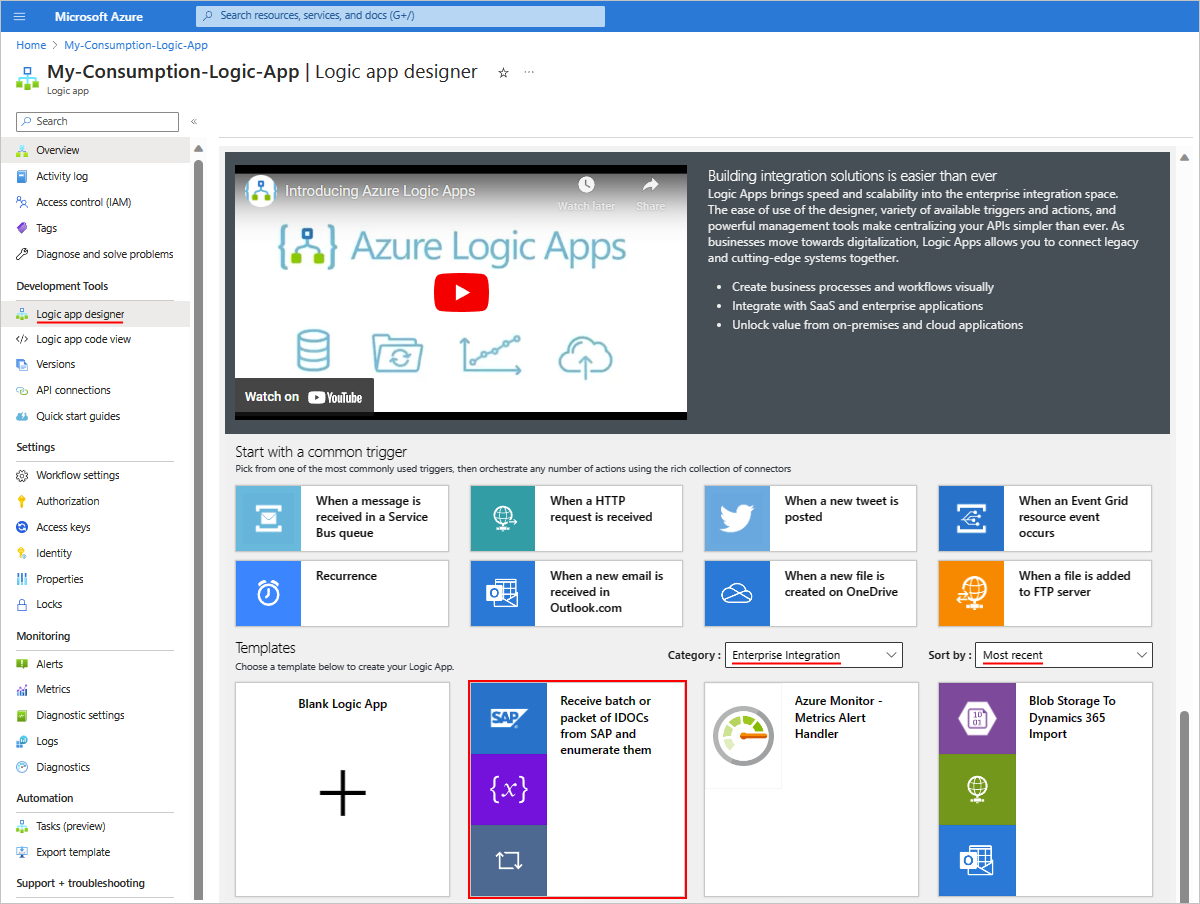Select the Receive batch of IDOCs from SAP template

pyautogui.click(x=578, y=789)
